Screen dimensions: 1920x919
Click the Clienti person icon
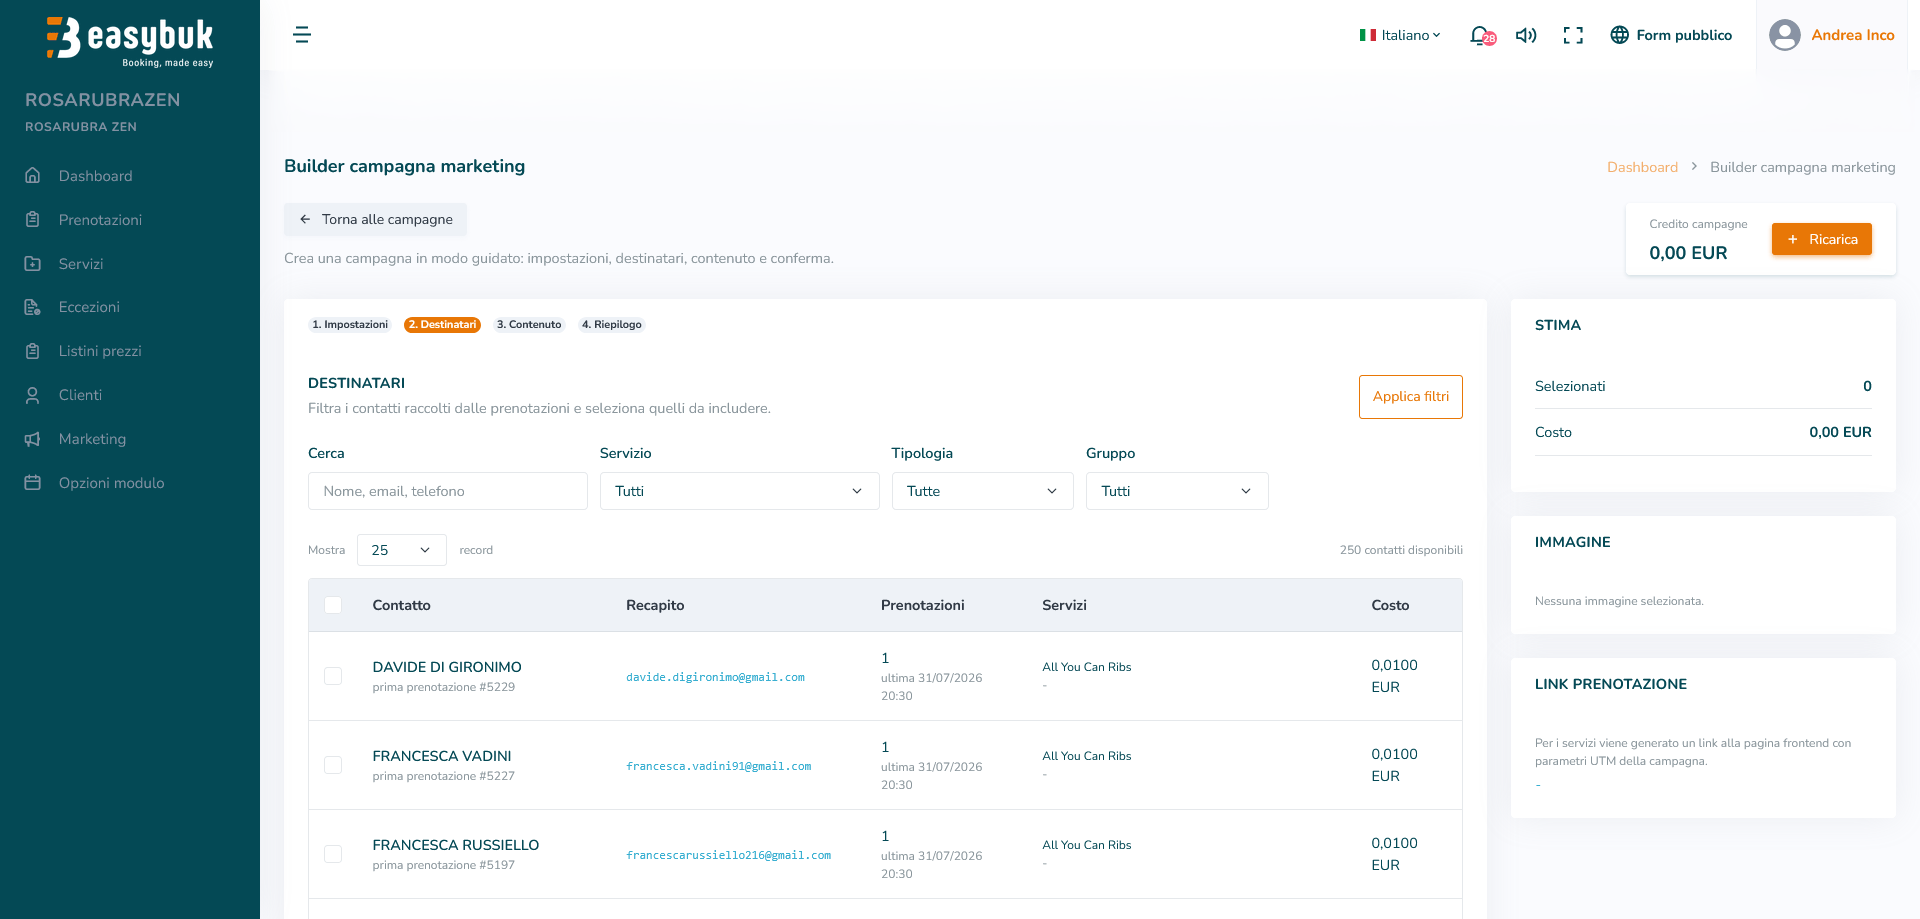[33, 395]
